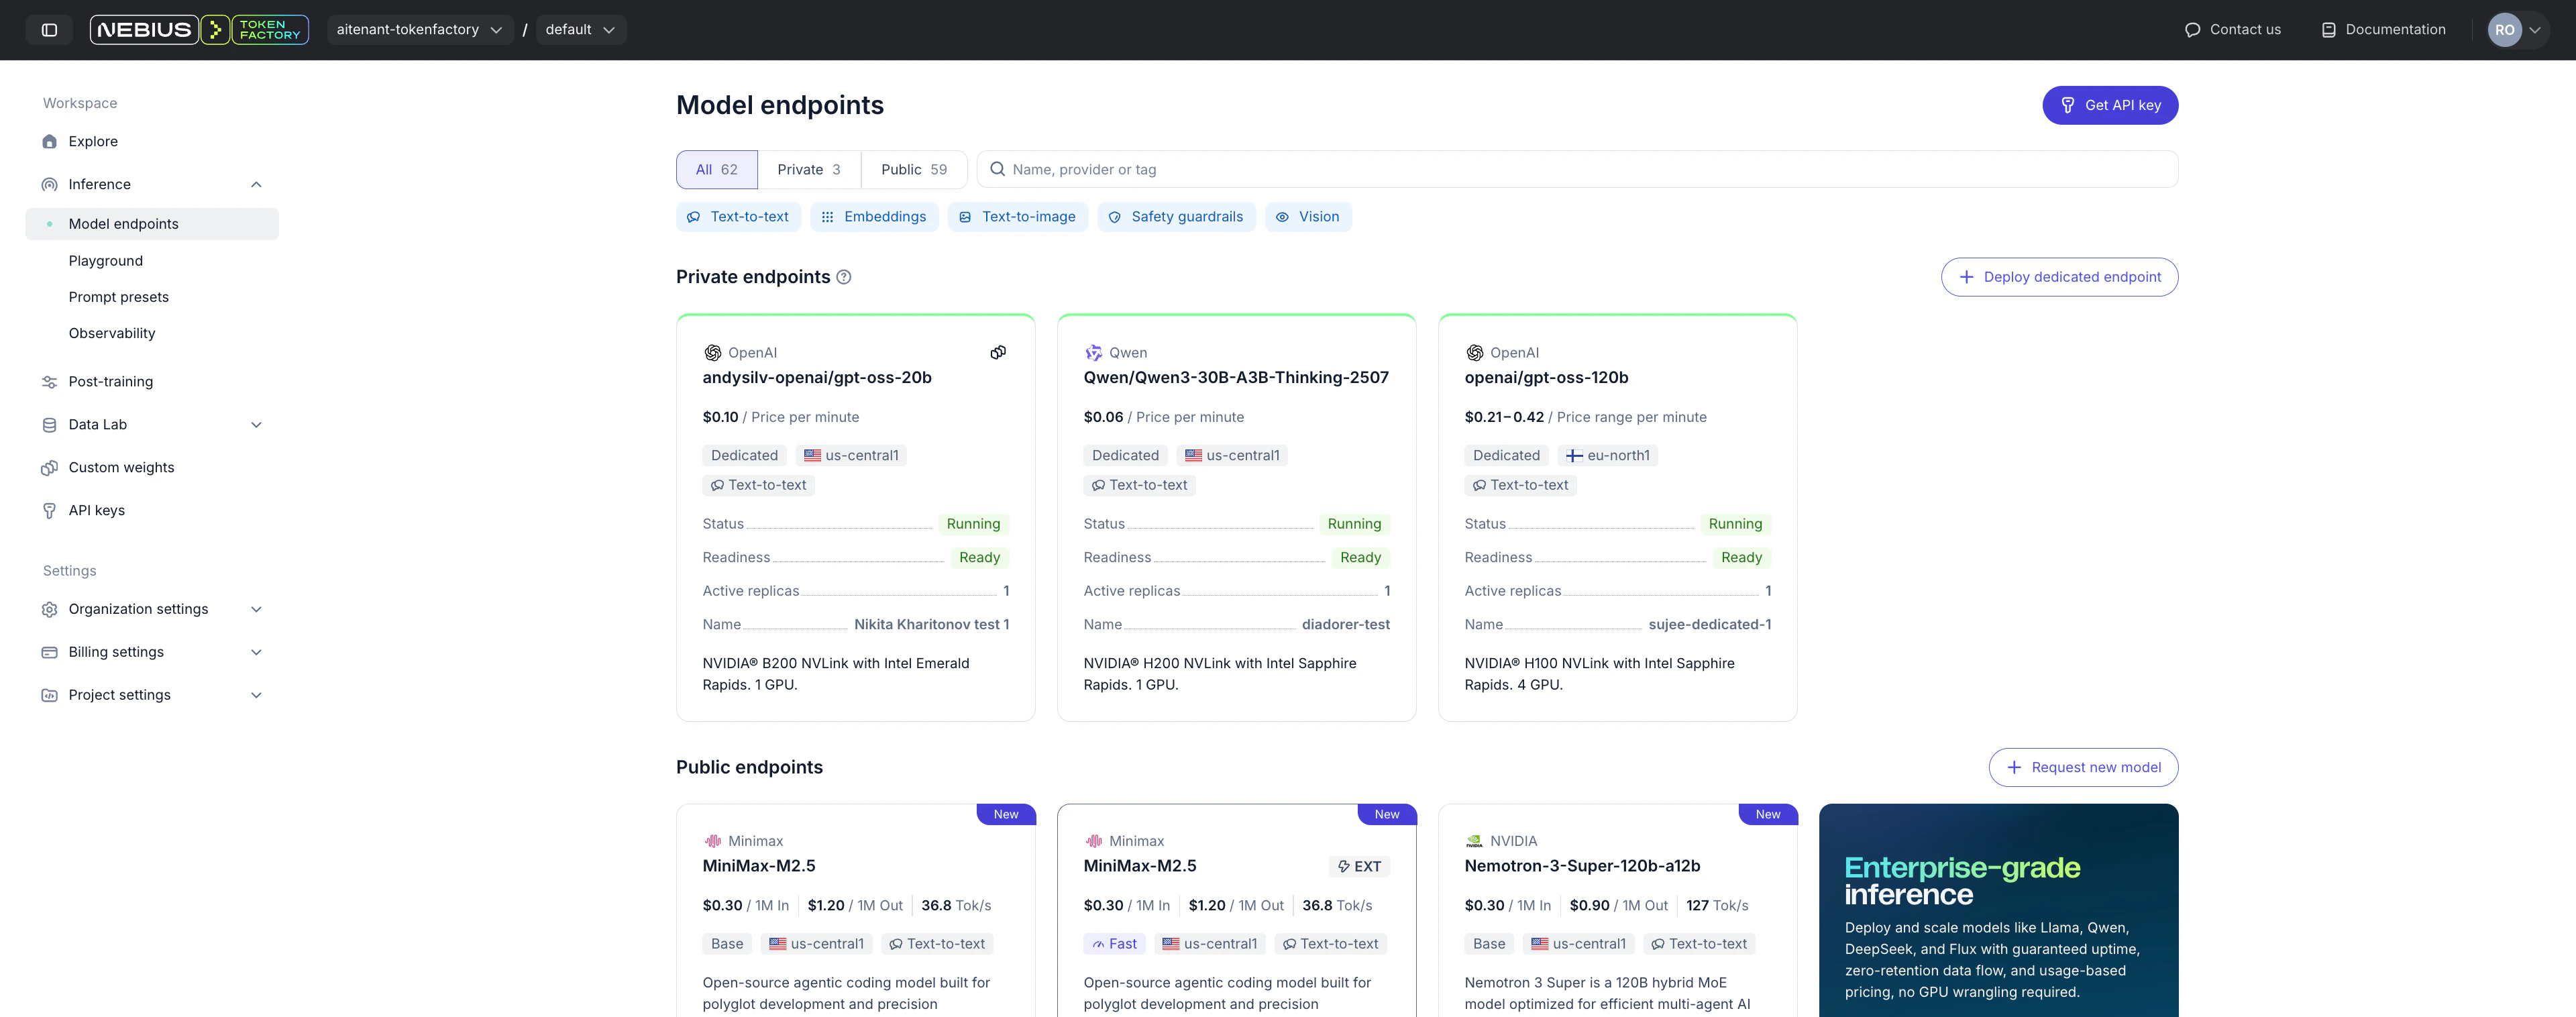Click the Billing settings card icon
The image size is (2576, 1017).
[49, 653]
